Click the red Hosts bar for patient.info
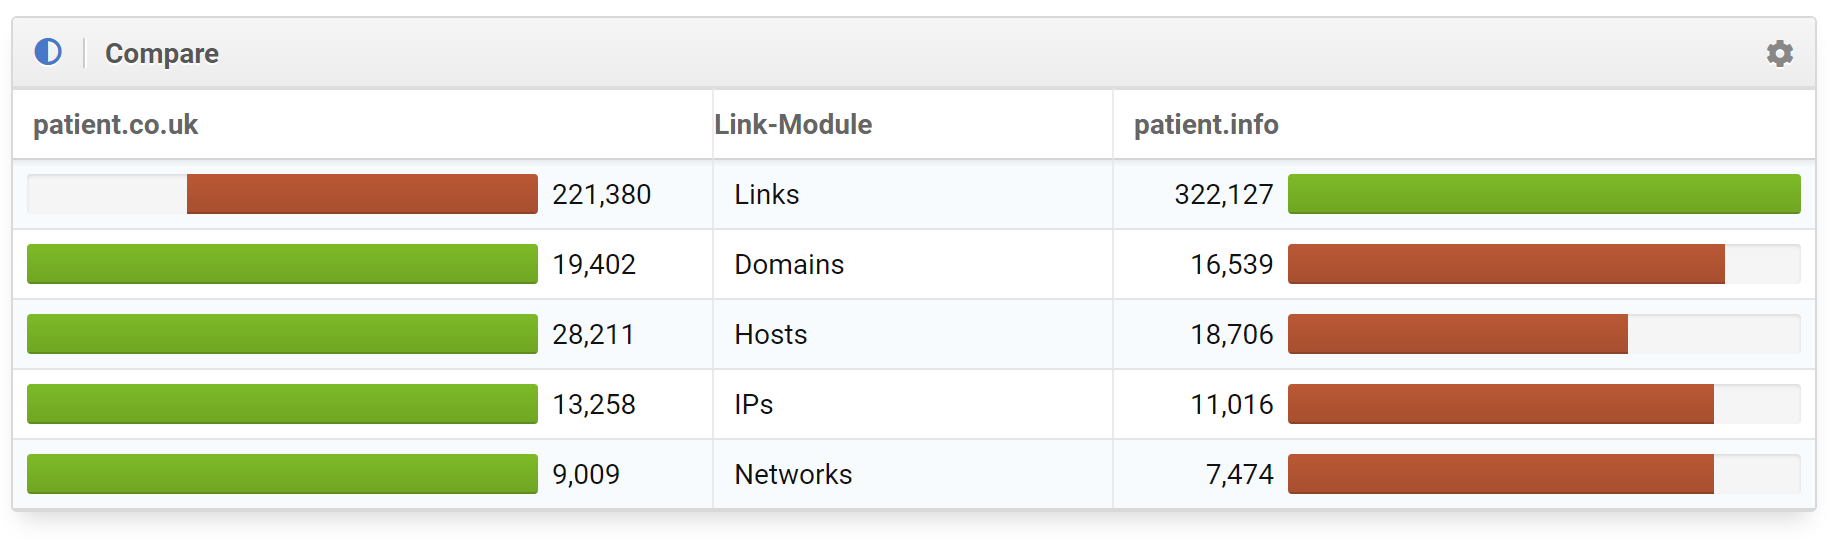This screenshot has width=1830, height=557. (1457, 334)
